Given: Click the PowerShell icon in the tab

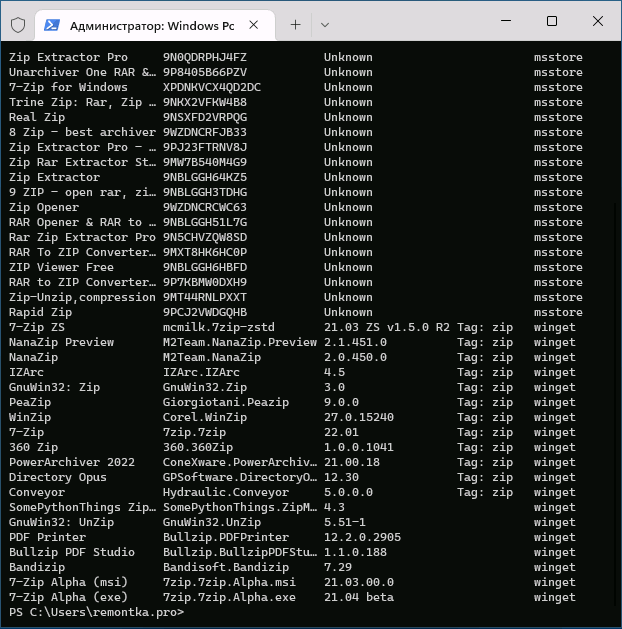Looking at the screenshot, I should pos(51,23).
